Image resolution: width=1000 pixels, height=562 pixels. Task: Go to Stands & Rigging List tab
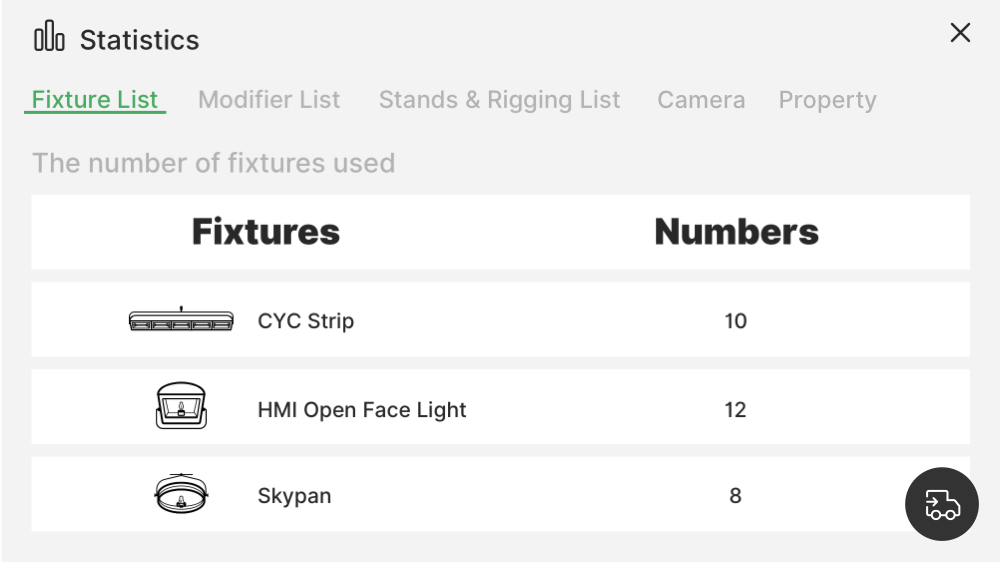(x=499, y=100)
